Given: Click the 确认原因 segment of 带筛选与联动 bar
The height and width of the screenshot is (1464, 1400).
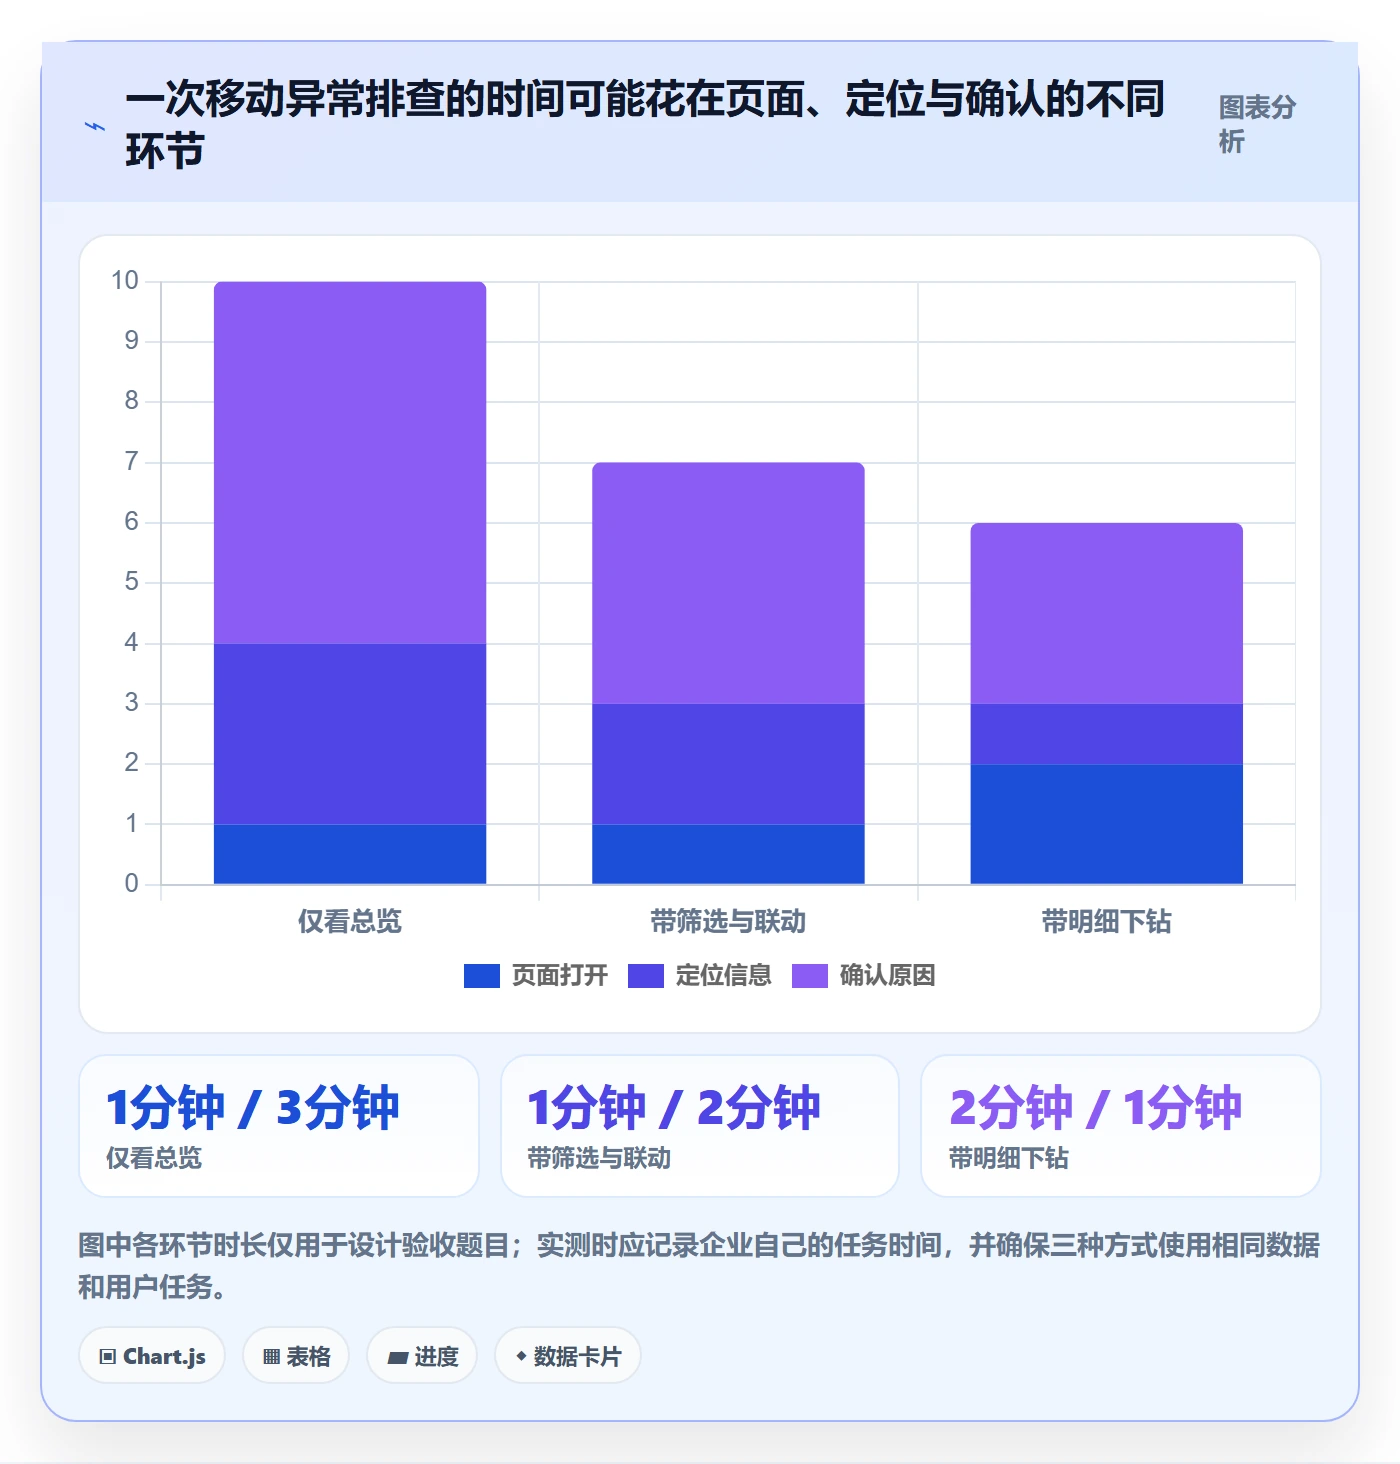Looking at the screenshot, I should pos(728,583).
